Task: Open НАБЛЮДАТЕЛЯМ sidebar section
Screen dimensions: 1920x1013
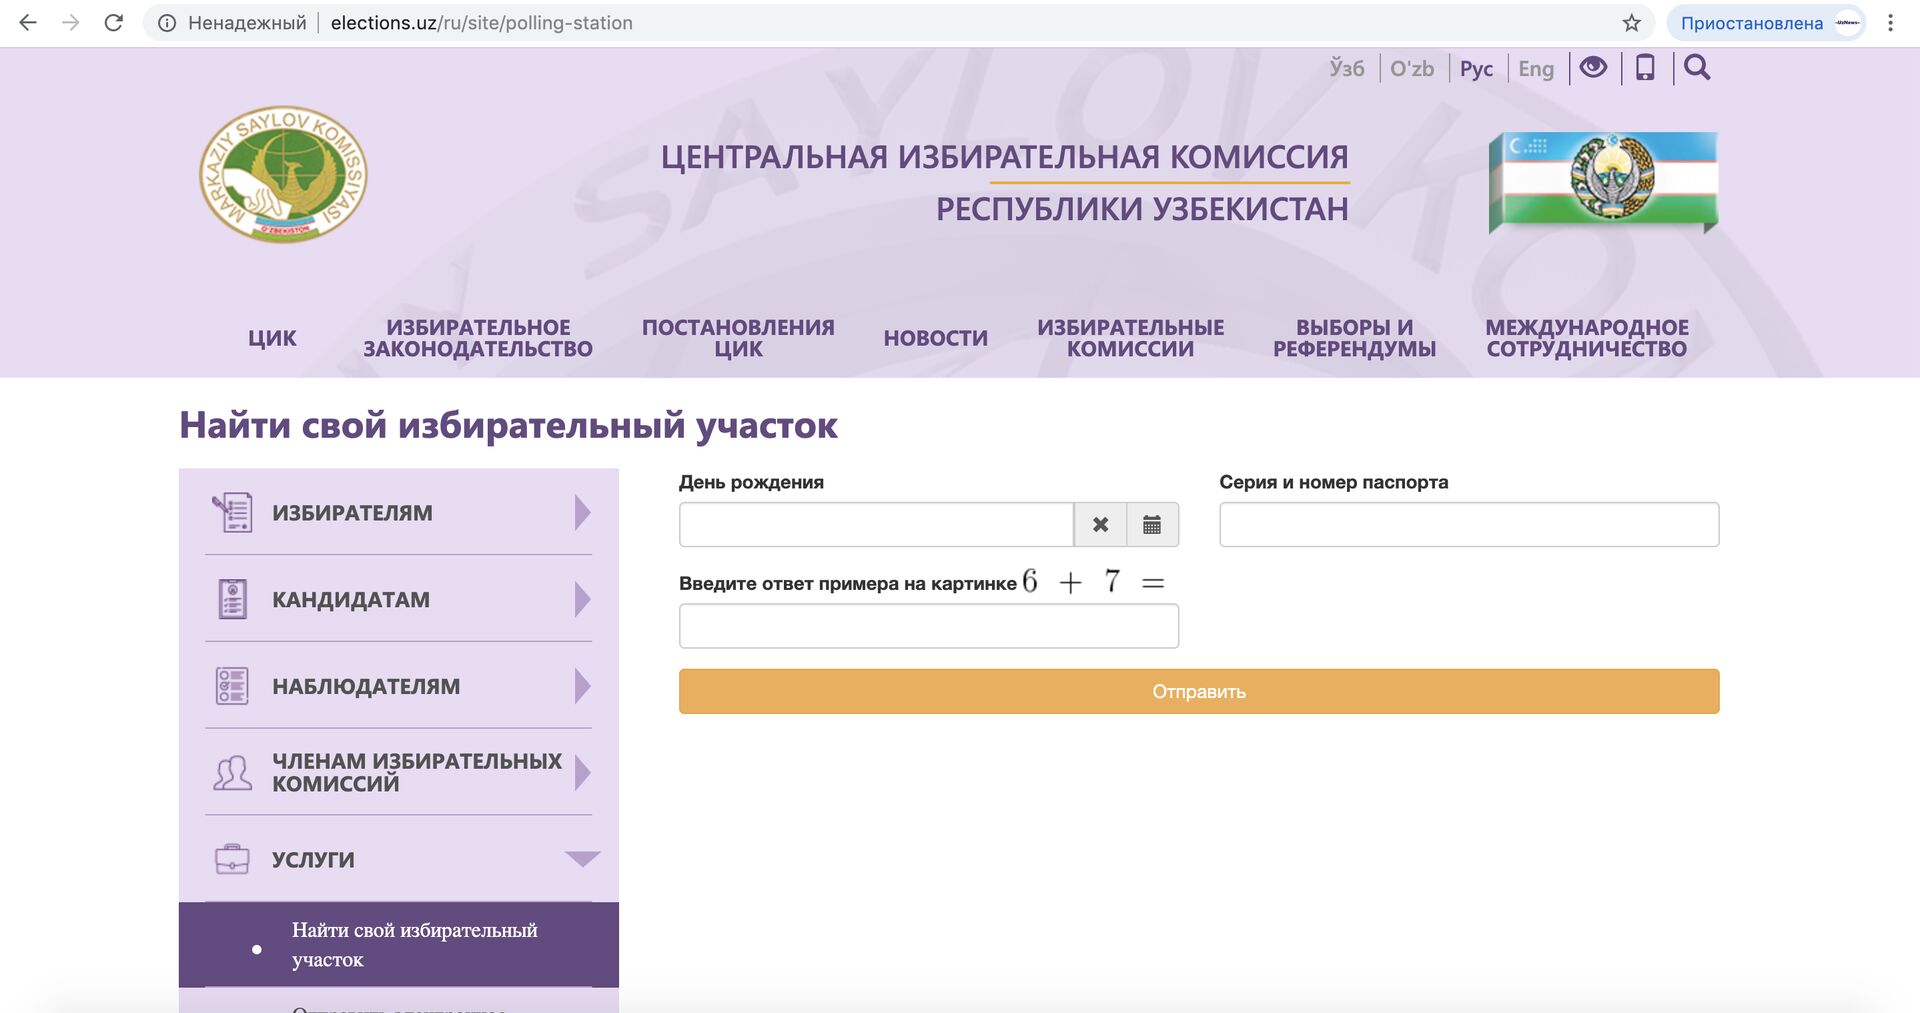Action: coord(398,686)
